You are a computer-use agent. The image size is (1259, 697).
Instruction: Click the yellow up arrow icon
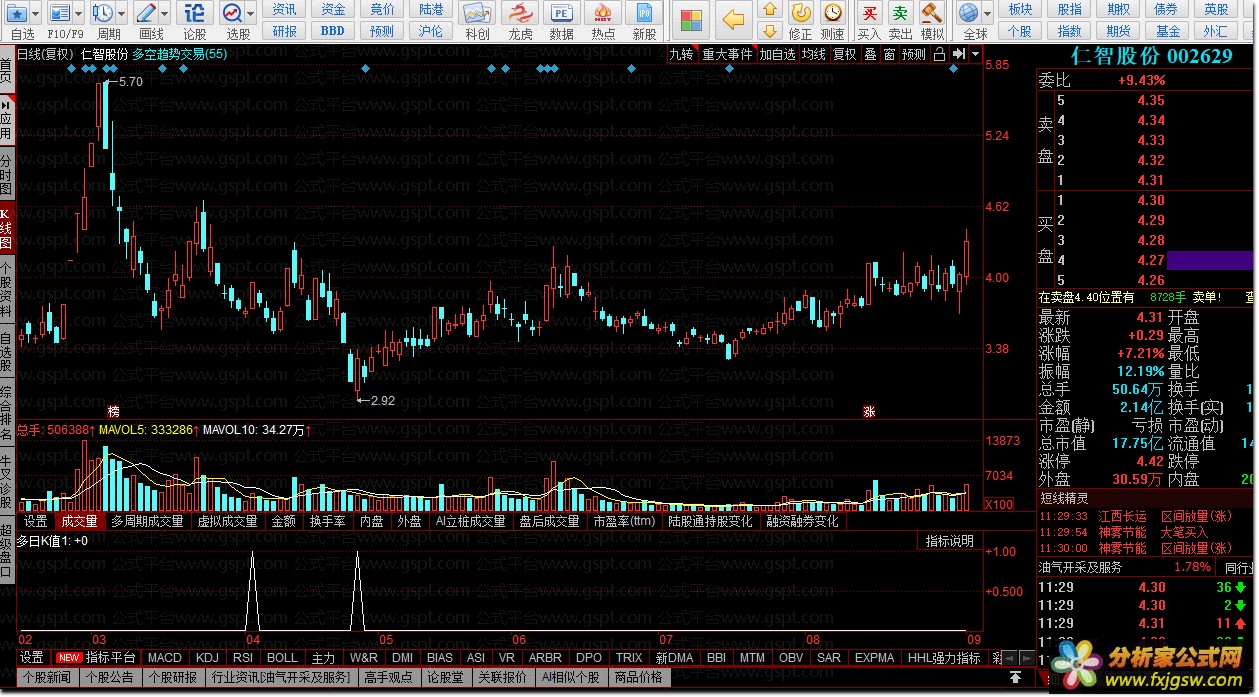click(x=769, y=9)
